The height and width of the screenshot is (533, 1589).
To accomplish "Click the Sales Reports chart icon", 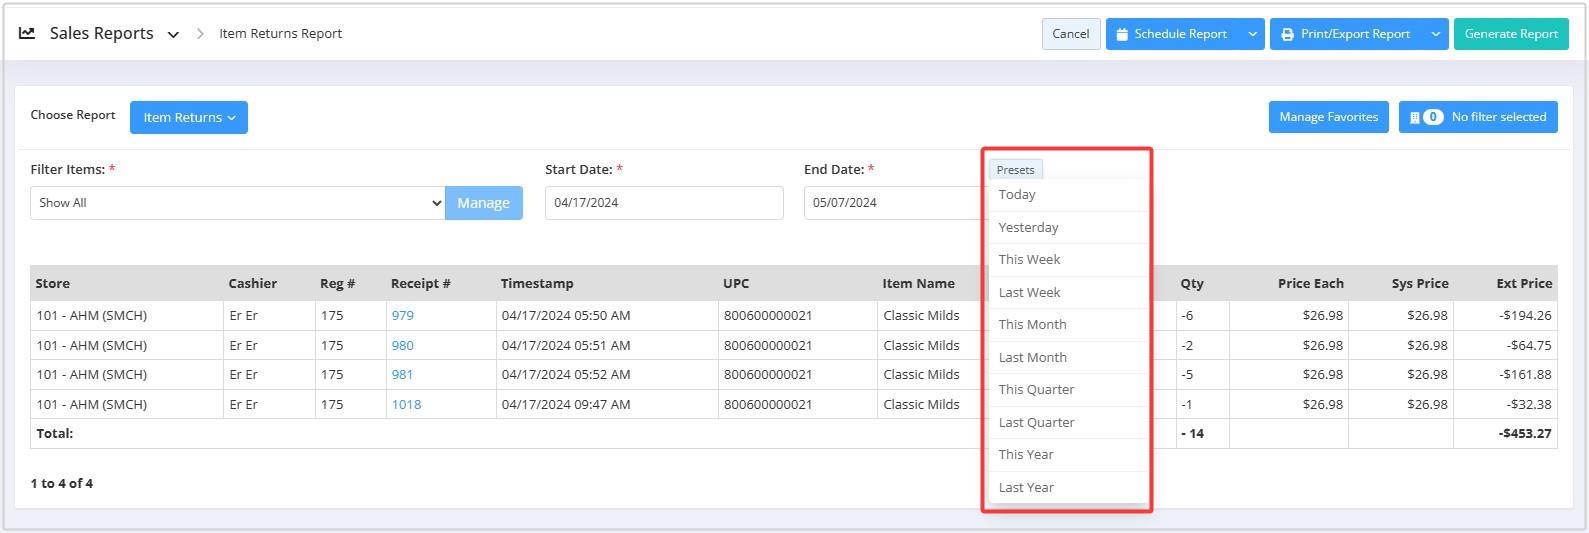I will tap(27, 33).
